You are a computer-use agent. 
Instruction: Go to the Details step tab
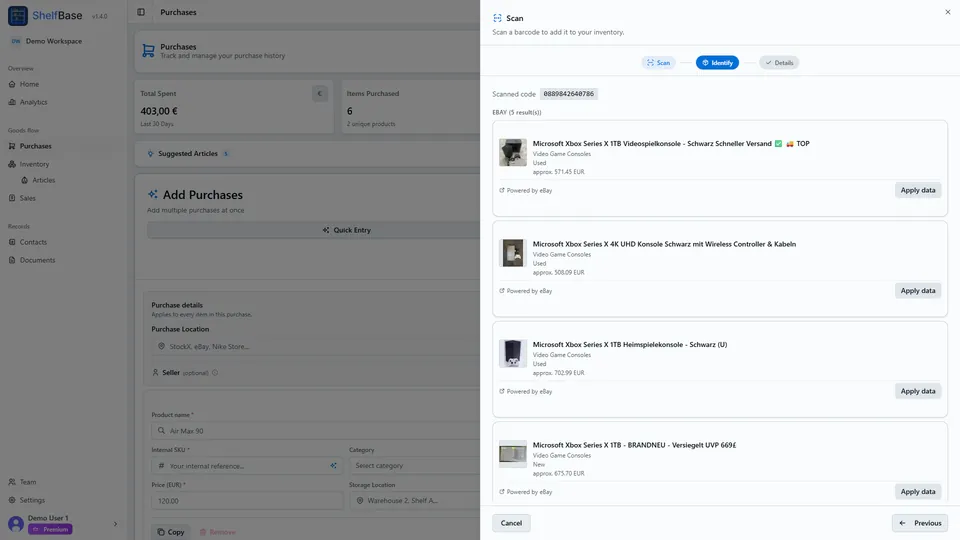click(779, 63)
